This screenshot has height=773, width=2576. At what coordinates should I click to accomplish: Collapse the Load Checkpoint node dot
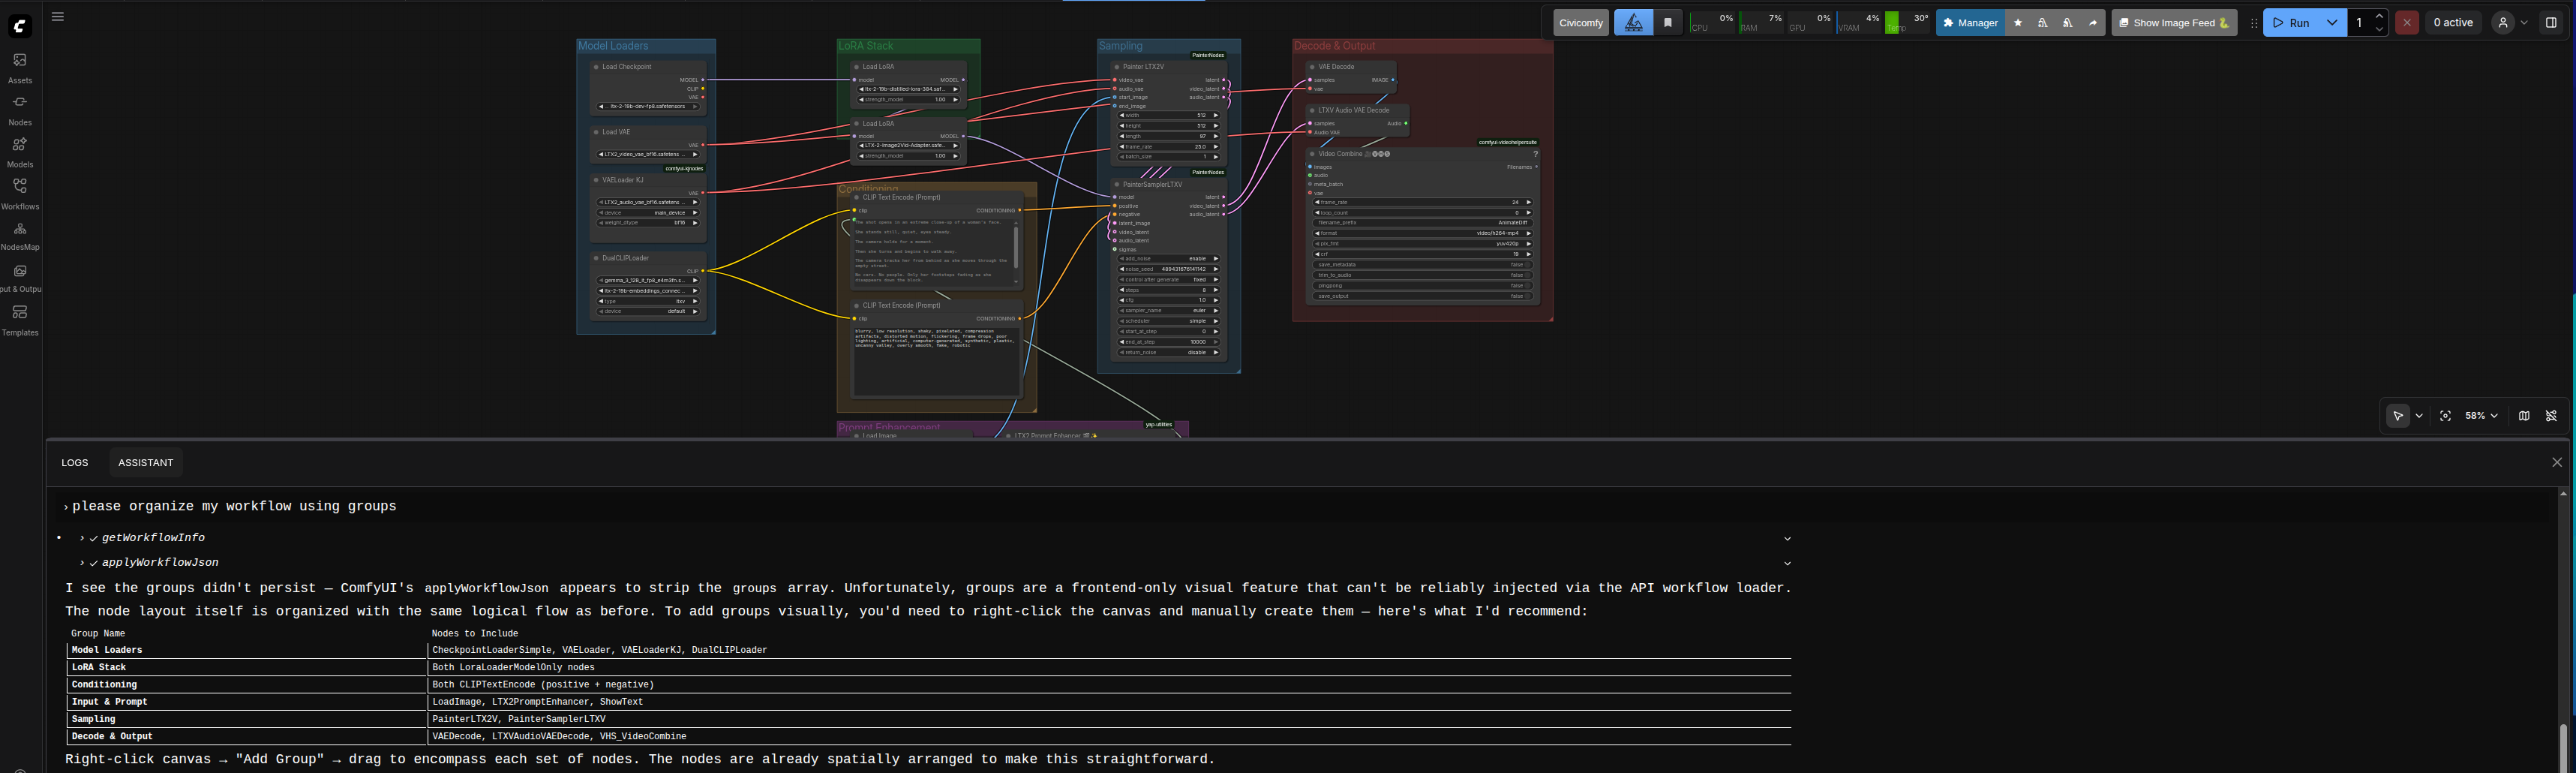point(596,67)
